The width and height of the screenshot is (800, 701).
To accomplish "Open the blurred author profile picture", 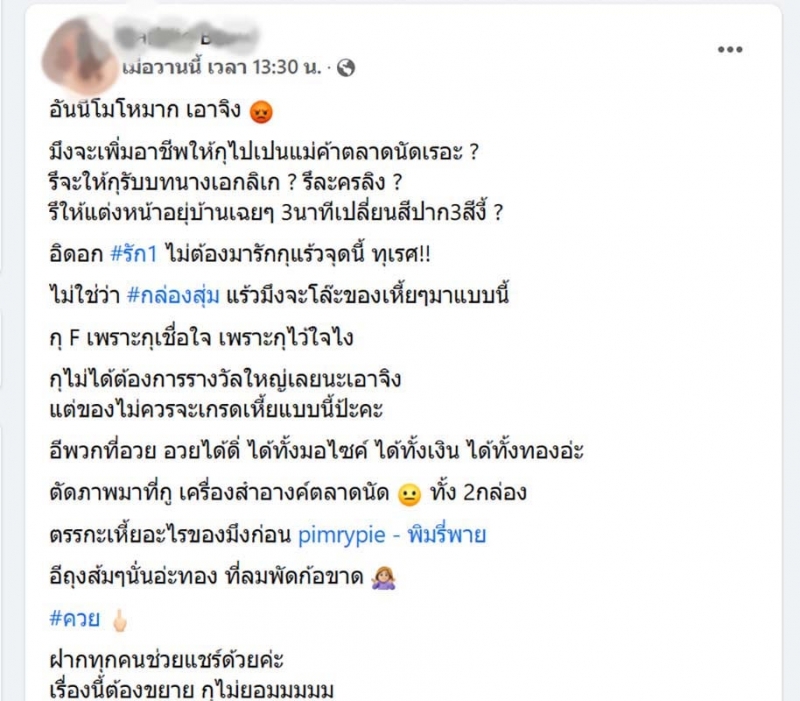I will pyautogui.click(x=80, y=55).
